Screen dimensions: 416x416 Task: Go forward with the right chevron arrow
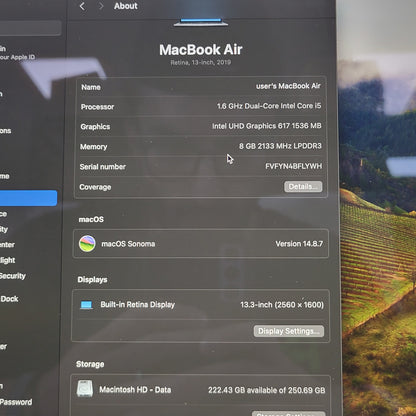[101, 6]
